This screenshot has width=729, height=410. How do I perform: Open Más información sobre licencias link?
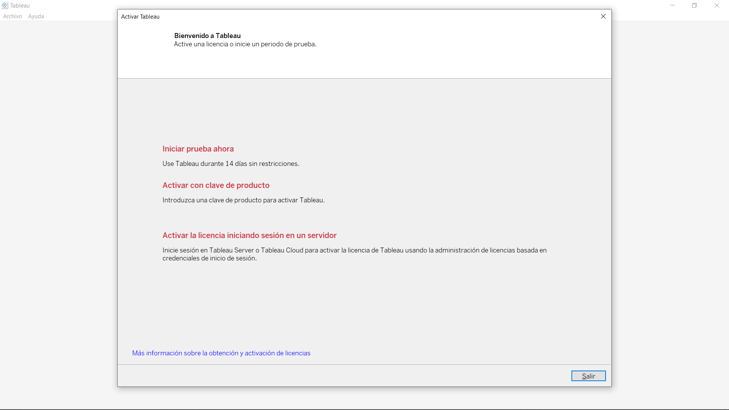click(x=221, y=353)
